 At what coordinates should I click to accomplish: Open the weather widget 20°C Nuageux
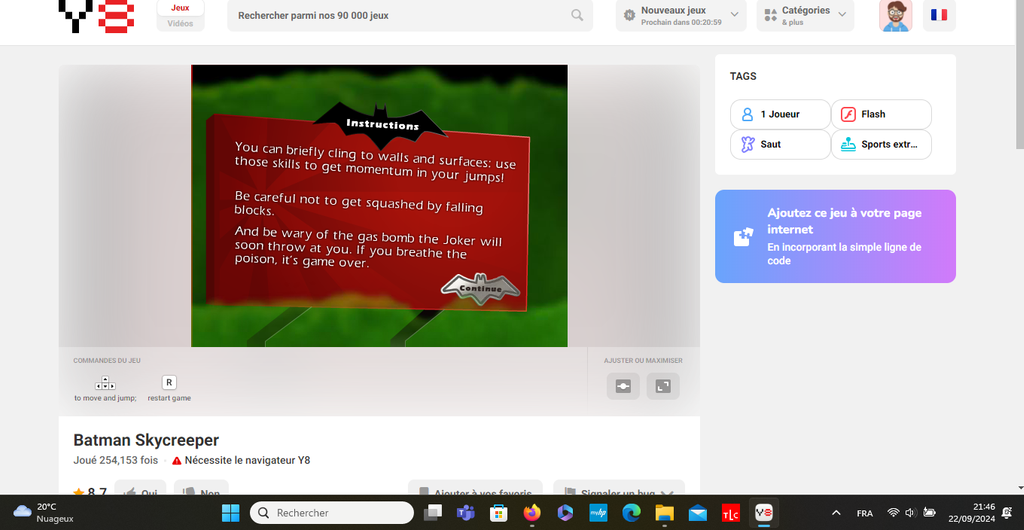pos(43,513)
